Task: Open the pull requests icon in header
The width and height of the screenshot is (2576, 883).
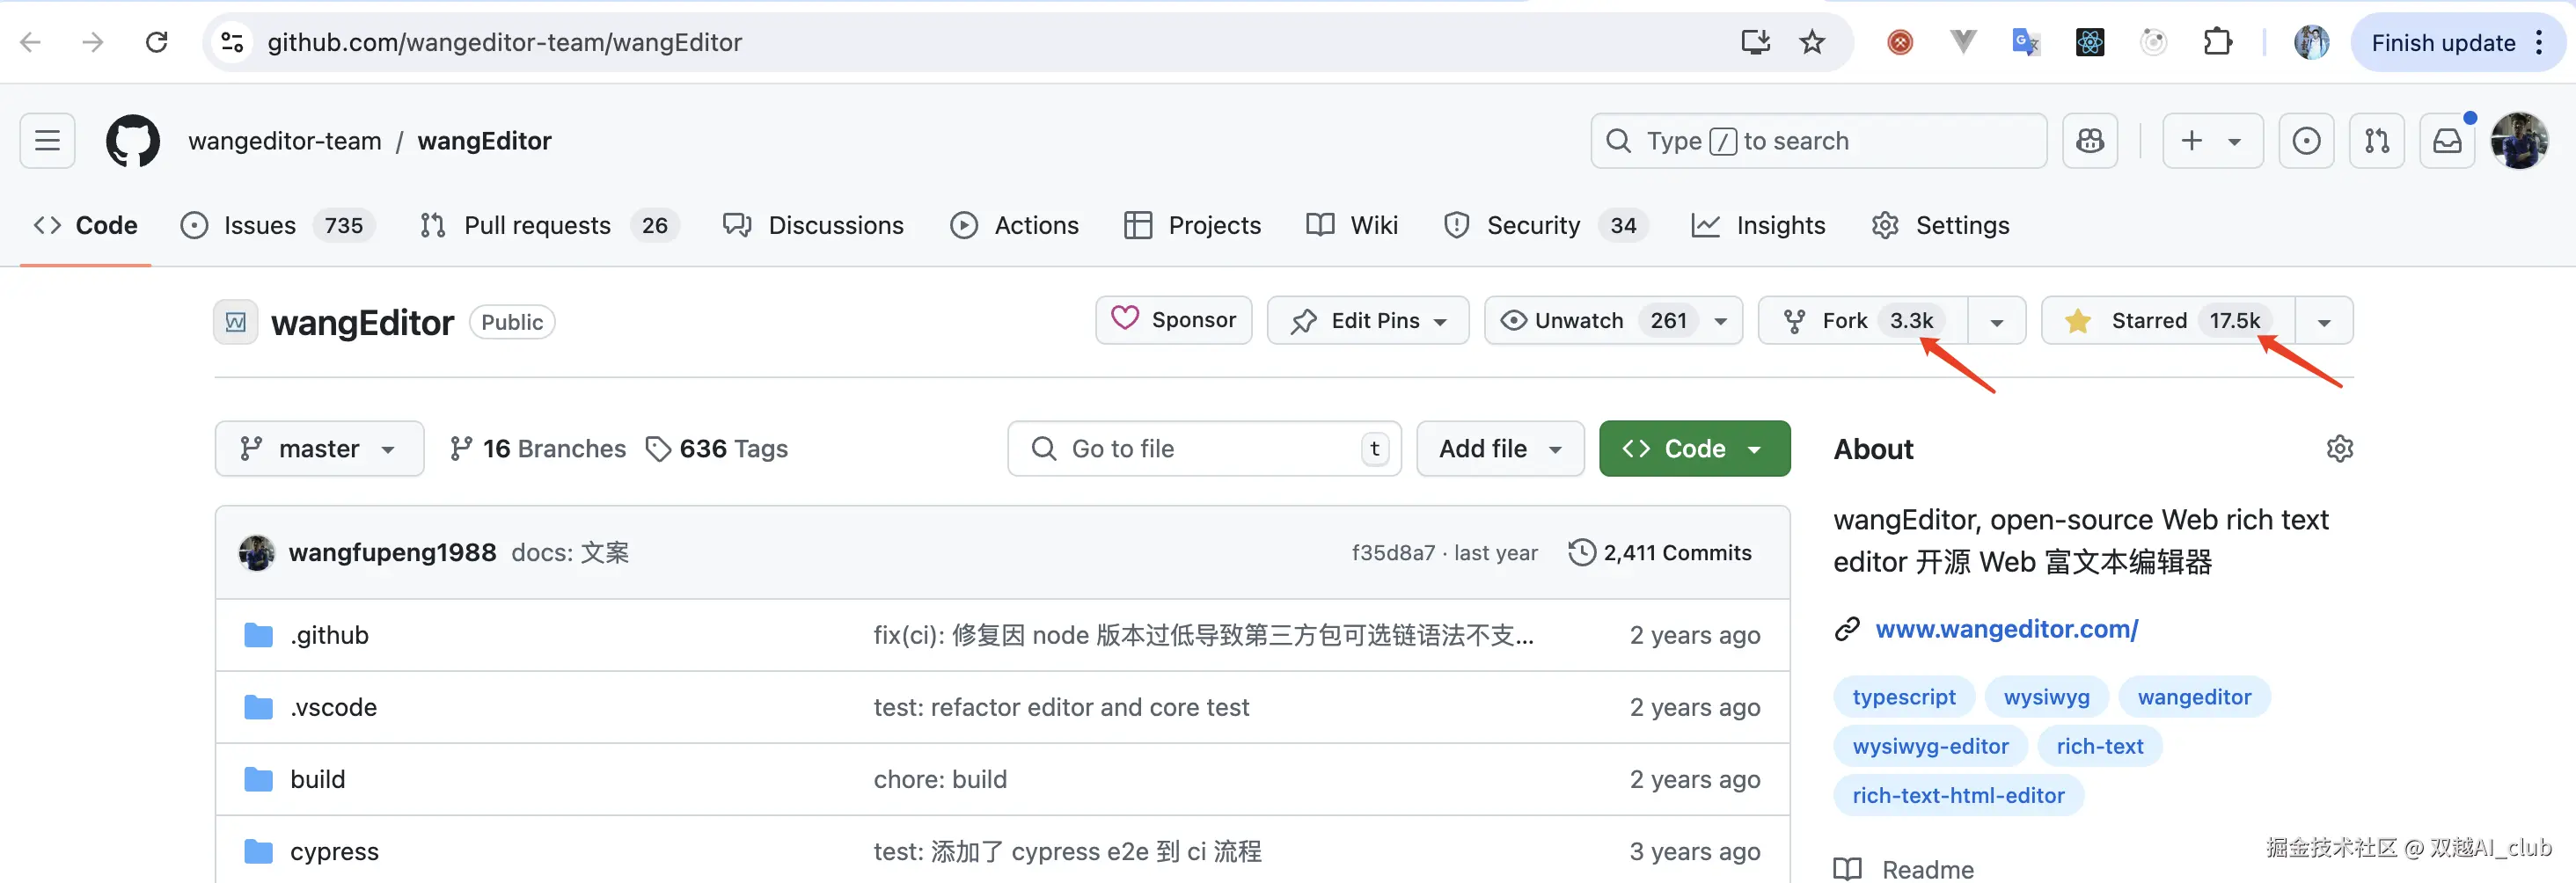Action: (2377, 140)
